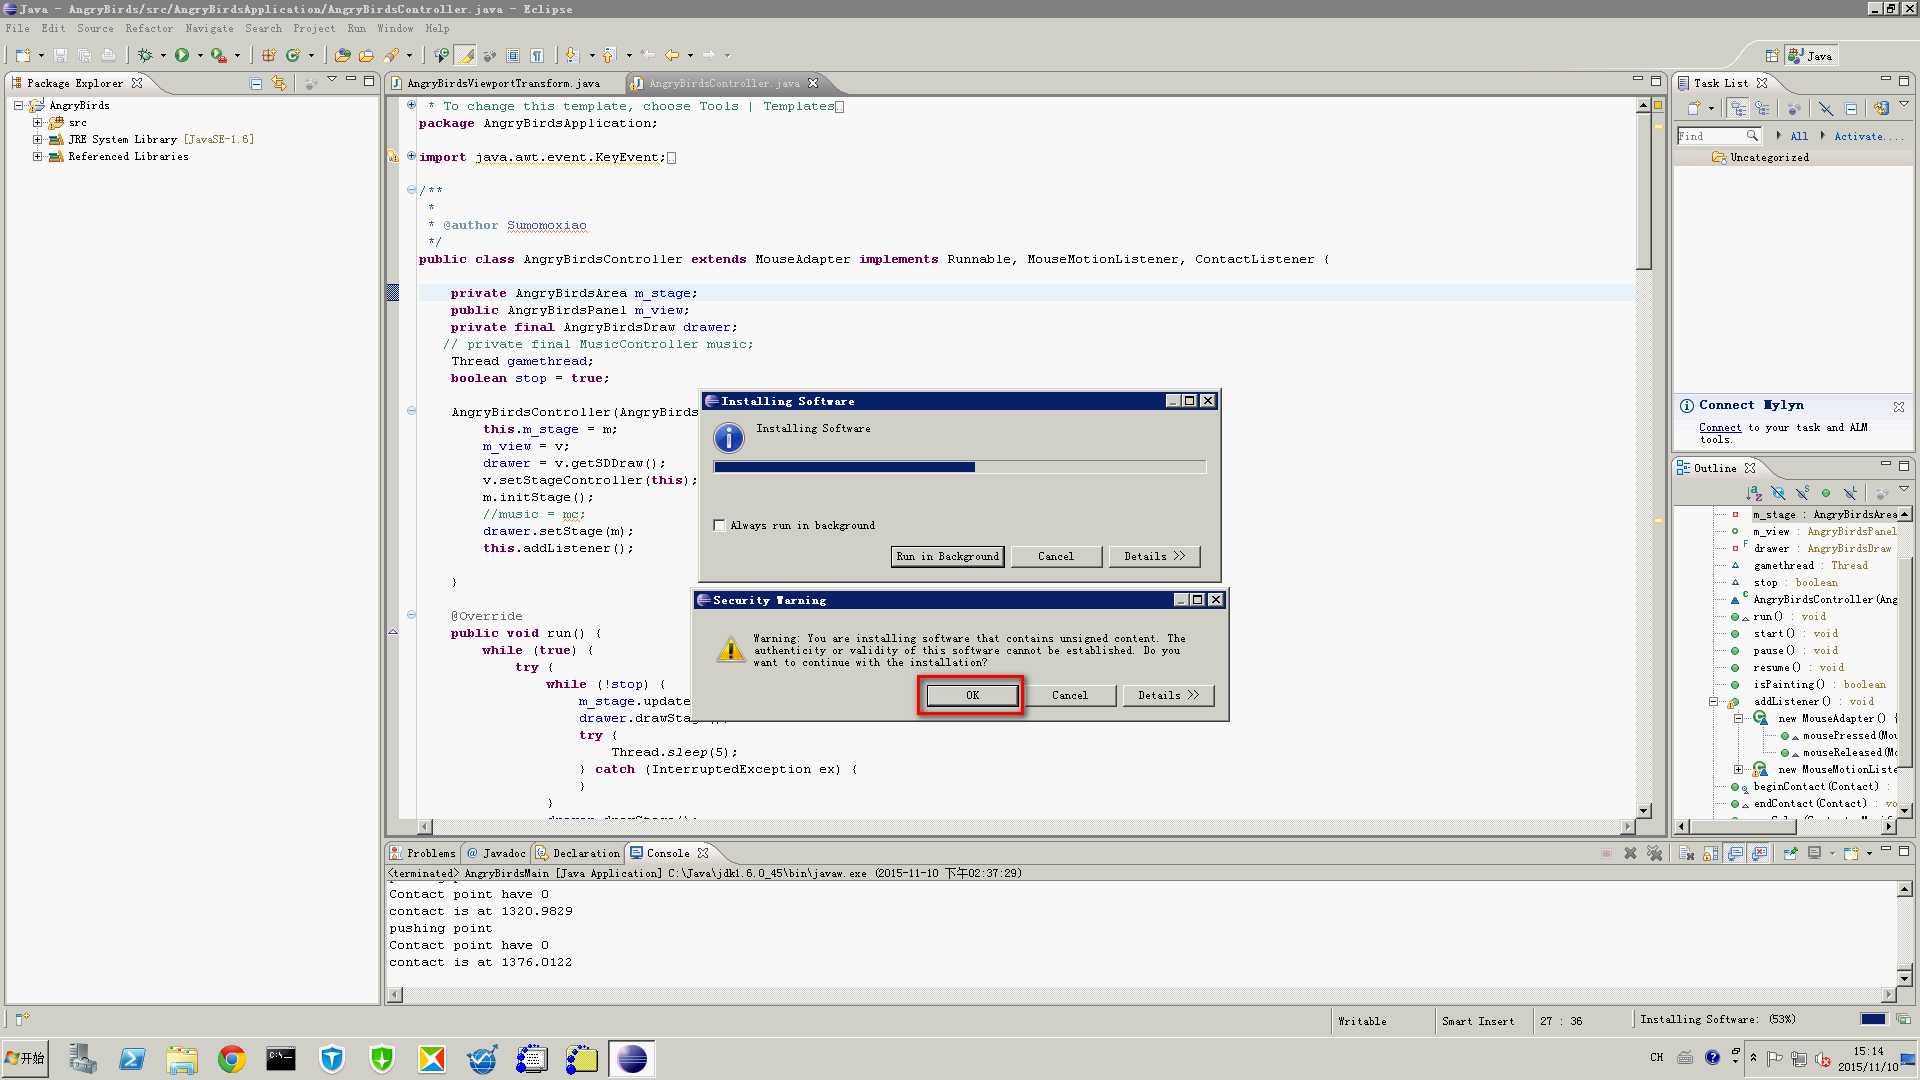Expand the new MouseMotionListener outline node

pyautogui.click(x=1738, y=769)
